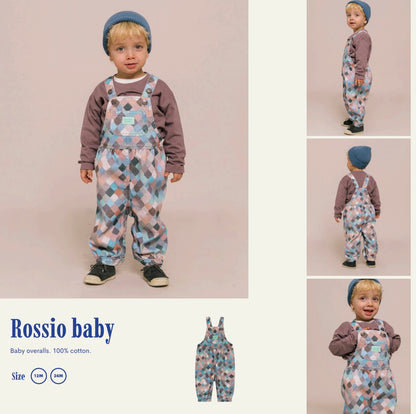Click the green patch on the main photo bib
This screenshot has height=414, width=416.
128,121
